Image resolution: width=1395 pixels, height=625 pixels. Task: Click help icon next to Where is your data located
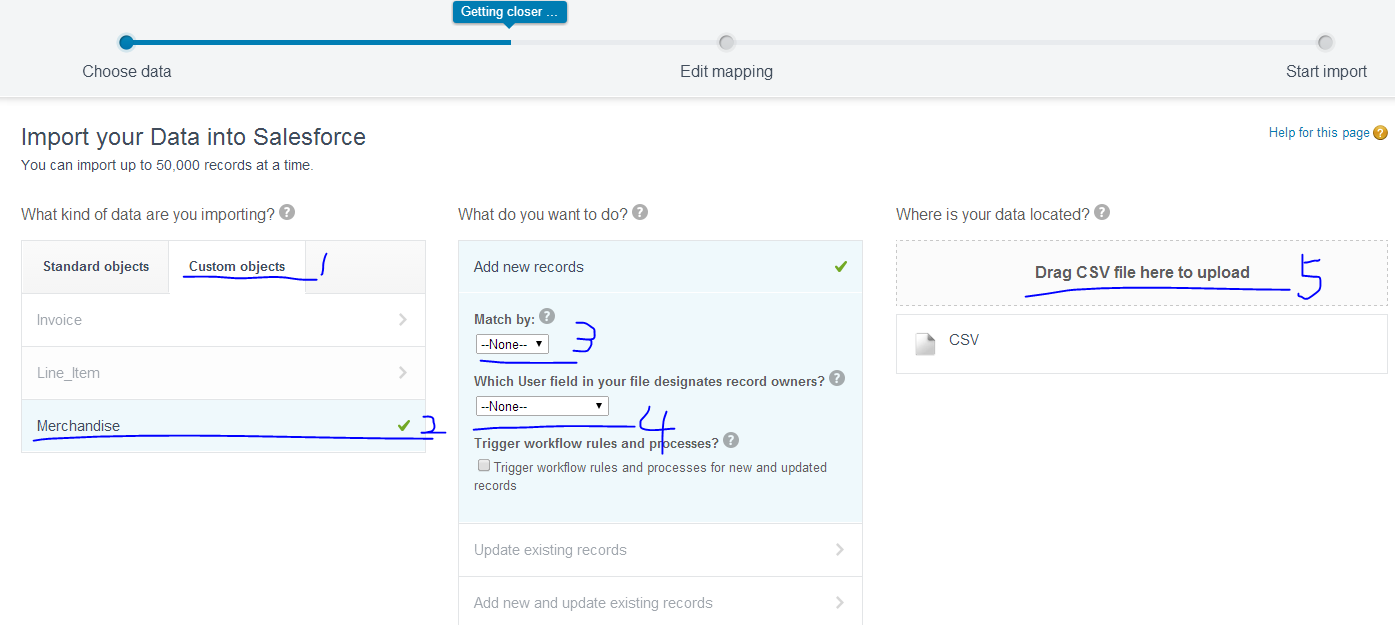(1102, 213)
